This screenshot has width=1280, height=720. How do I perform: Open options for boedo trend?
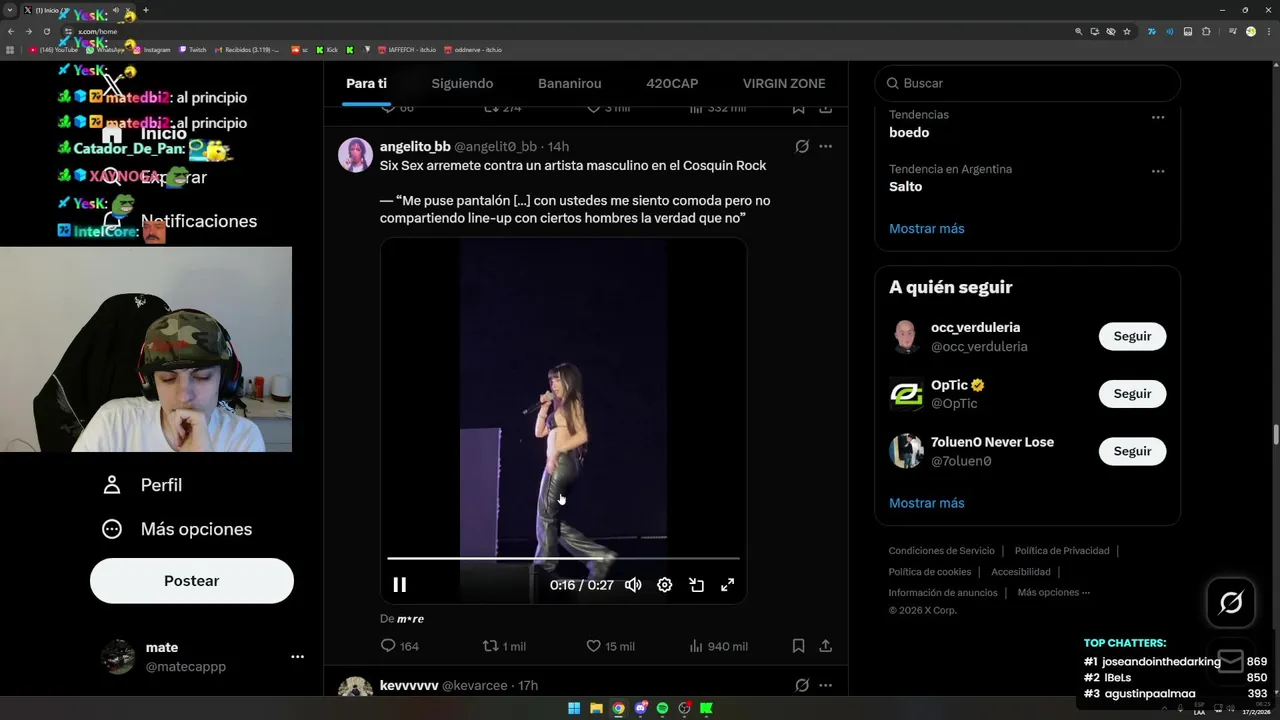(1158, 117)
